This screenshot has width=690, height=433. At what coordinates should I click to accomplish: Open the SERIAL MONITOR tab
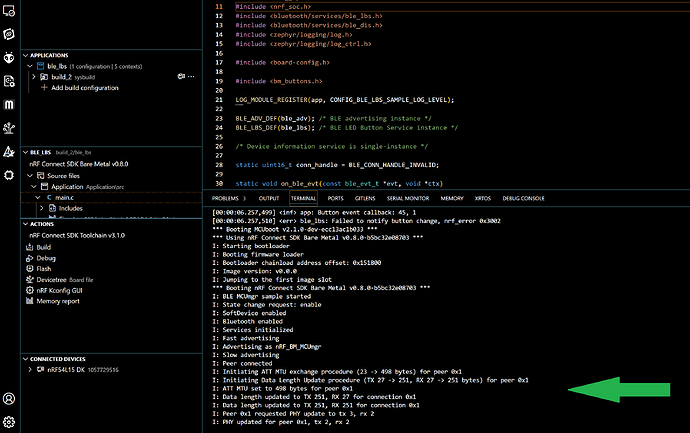point(408,198)
